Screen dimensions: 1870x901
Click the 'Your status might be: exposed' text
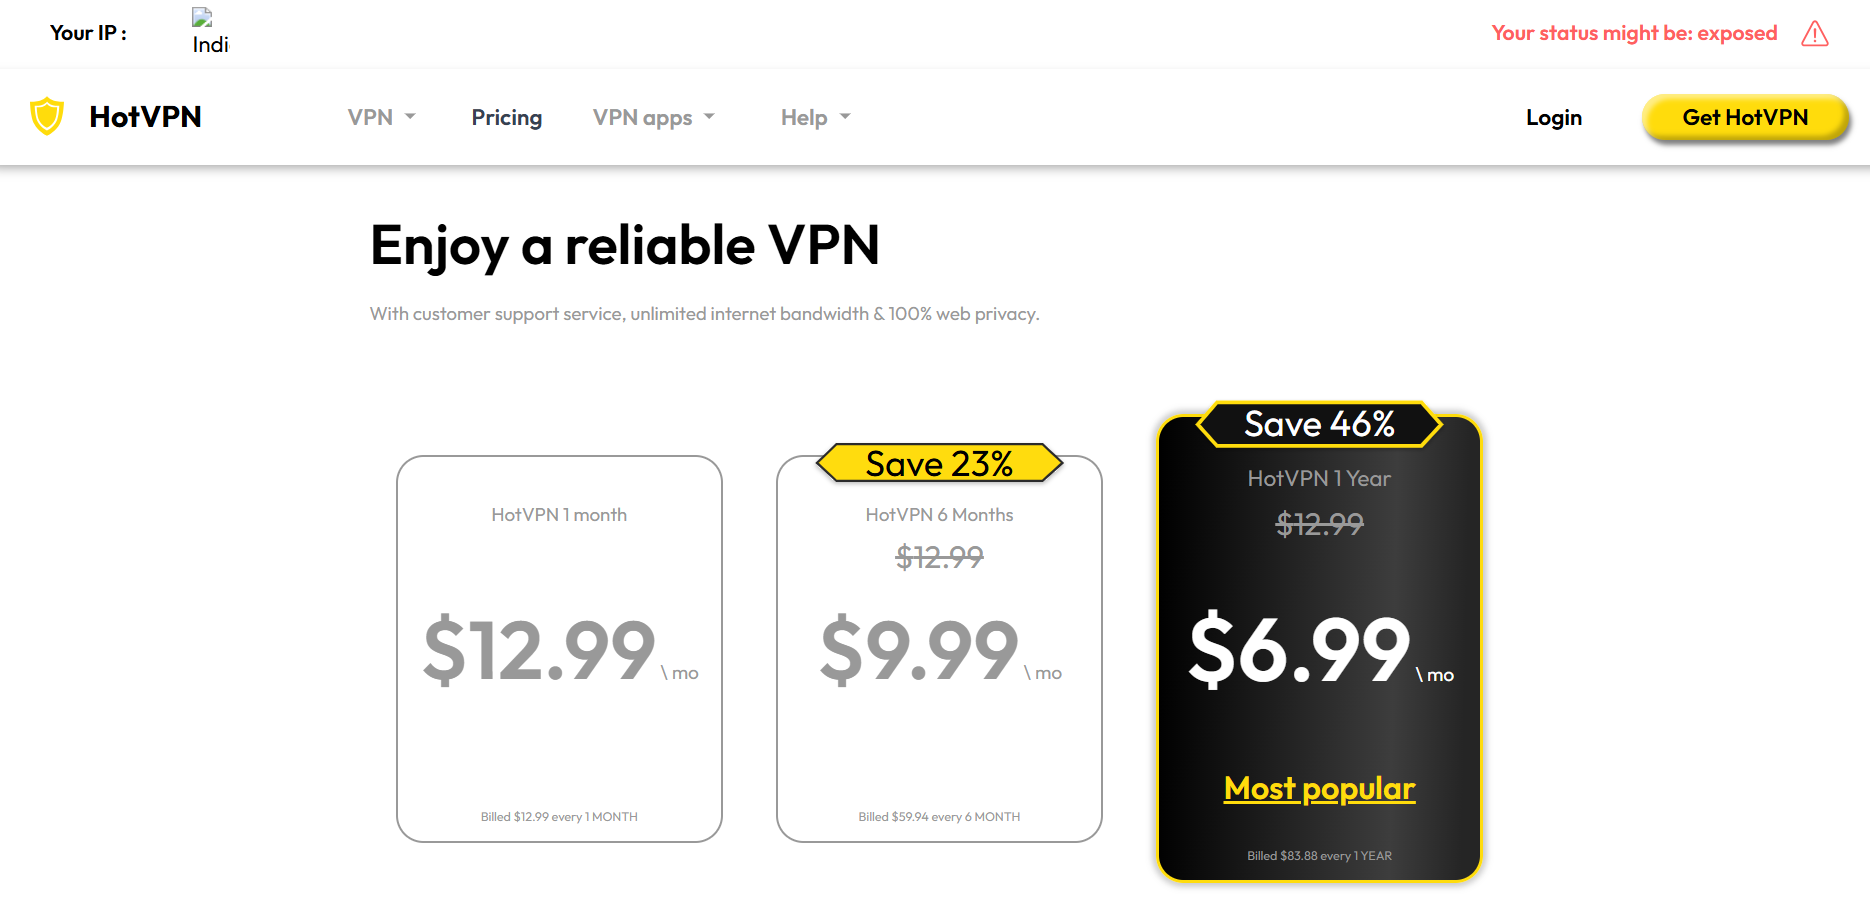(x=1634, y=33)
